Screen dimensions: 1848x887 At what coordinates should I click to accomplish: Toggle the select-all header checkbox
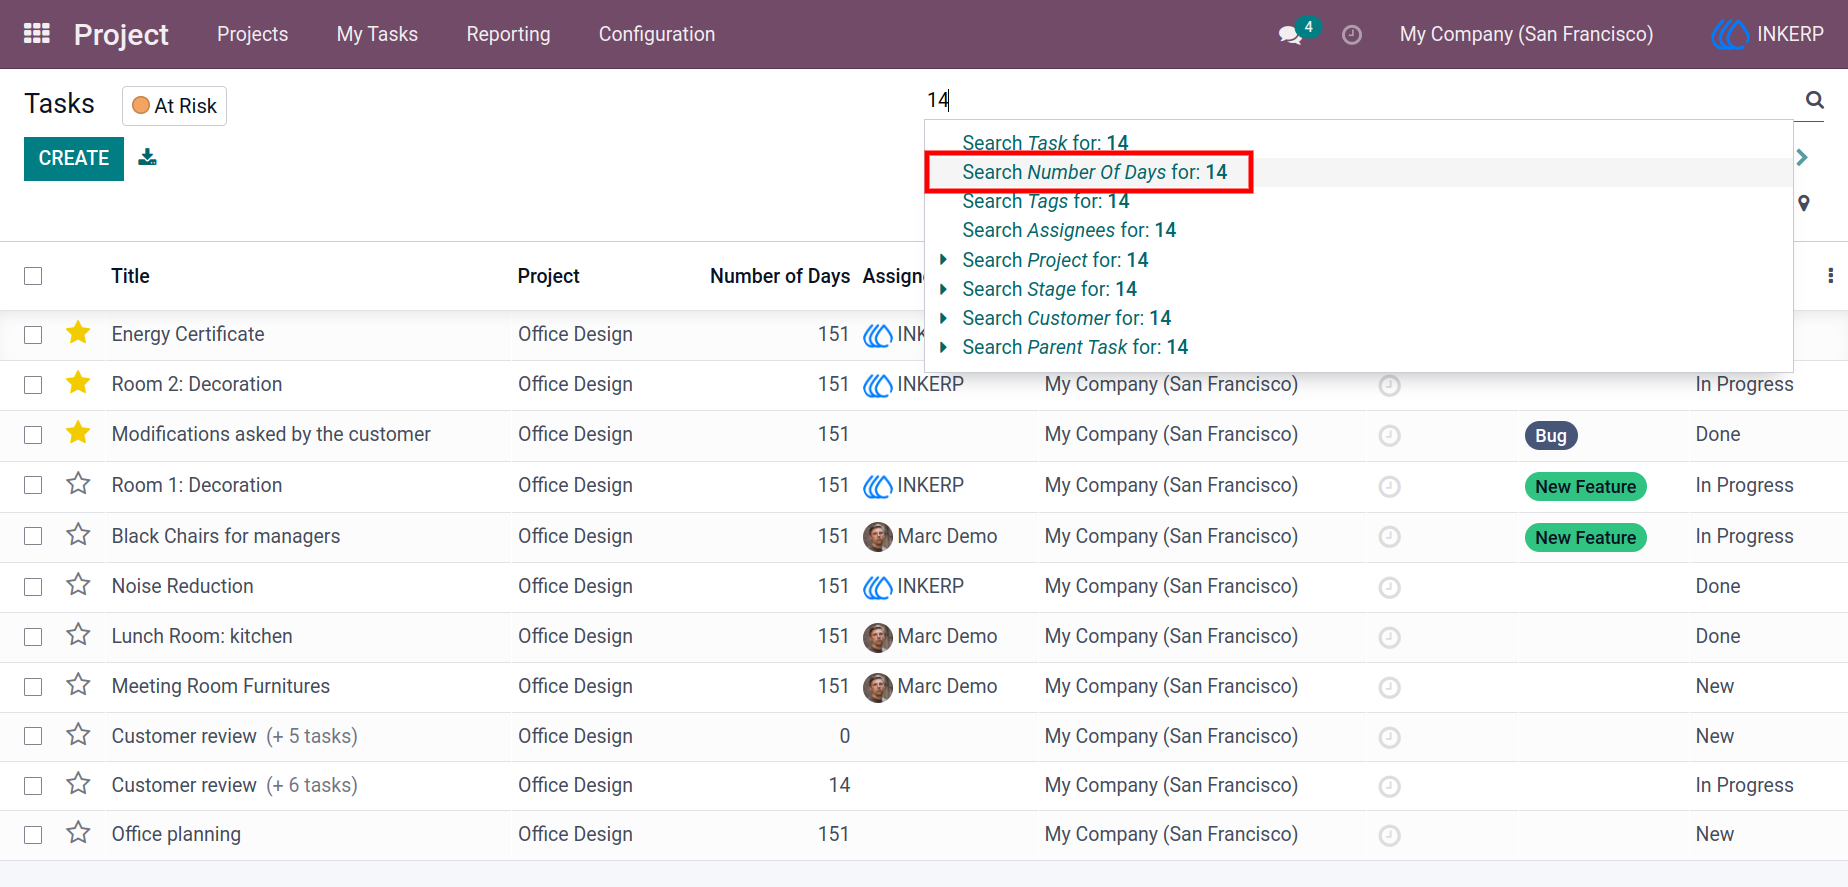33,276
